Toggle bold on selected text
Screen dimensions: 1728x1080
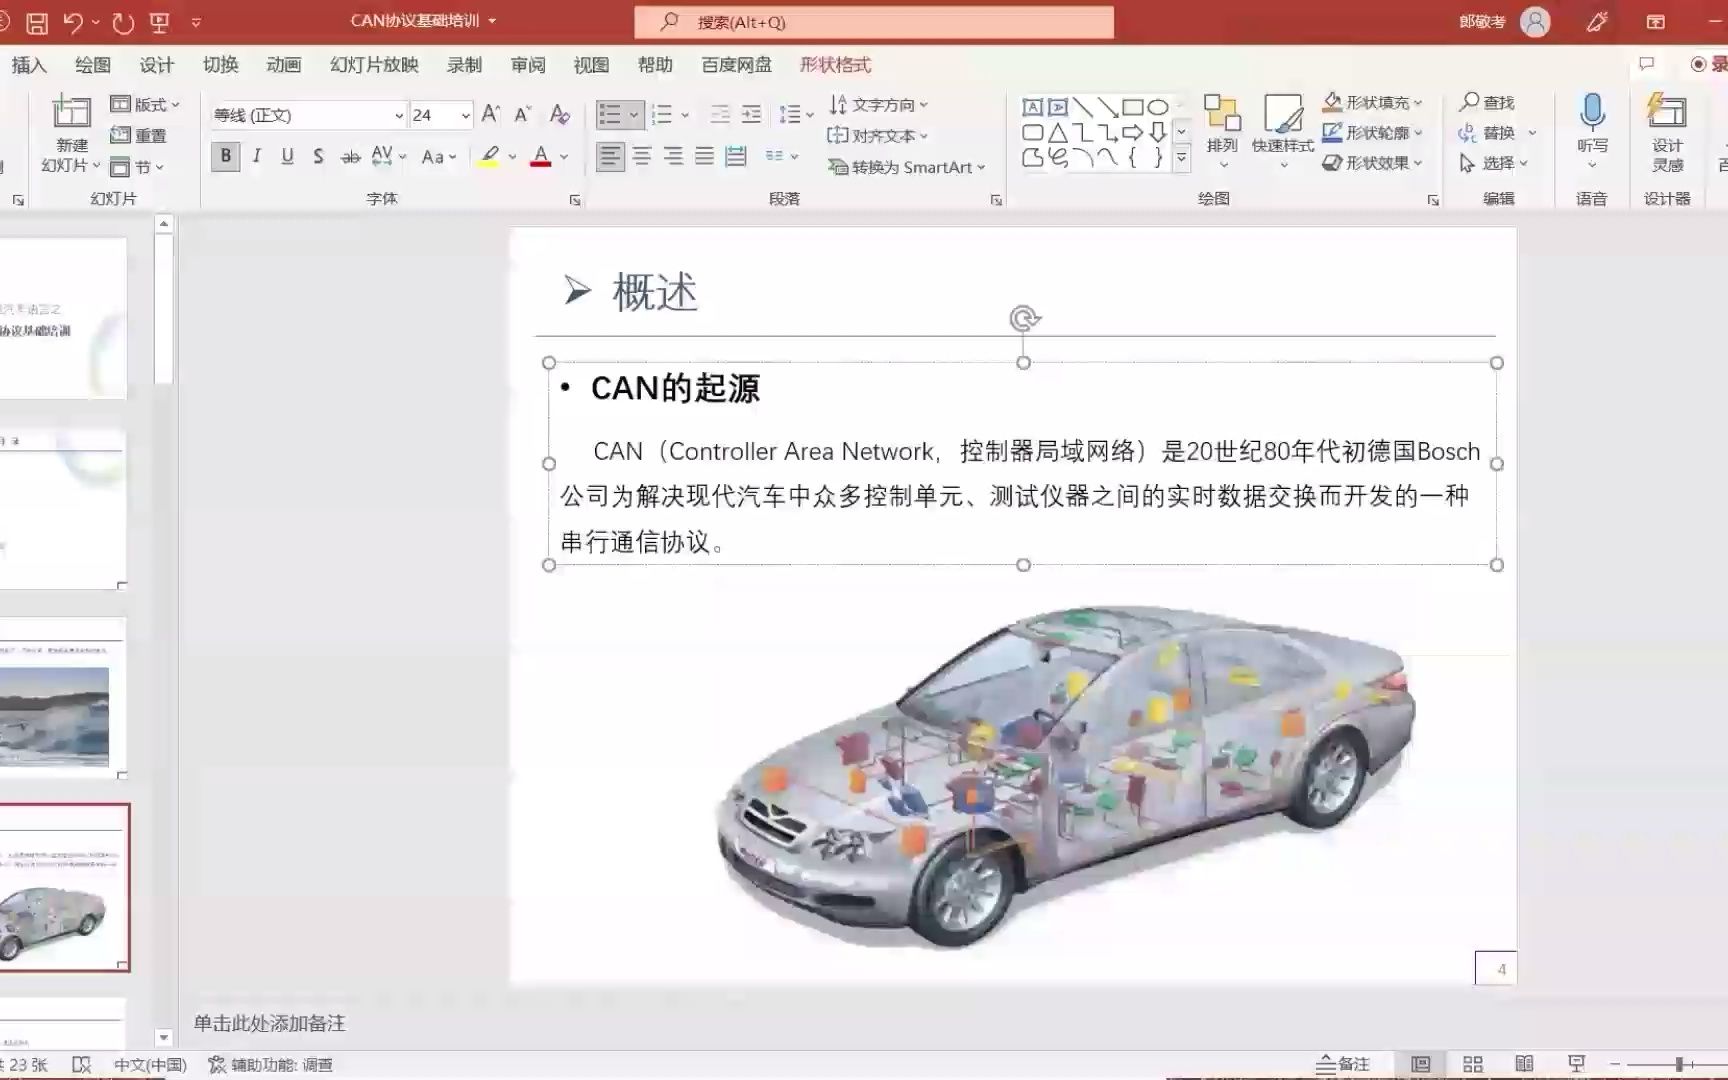point(226,156)
